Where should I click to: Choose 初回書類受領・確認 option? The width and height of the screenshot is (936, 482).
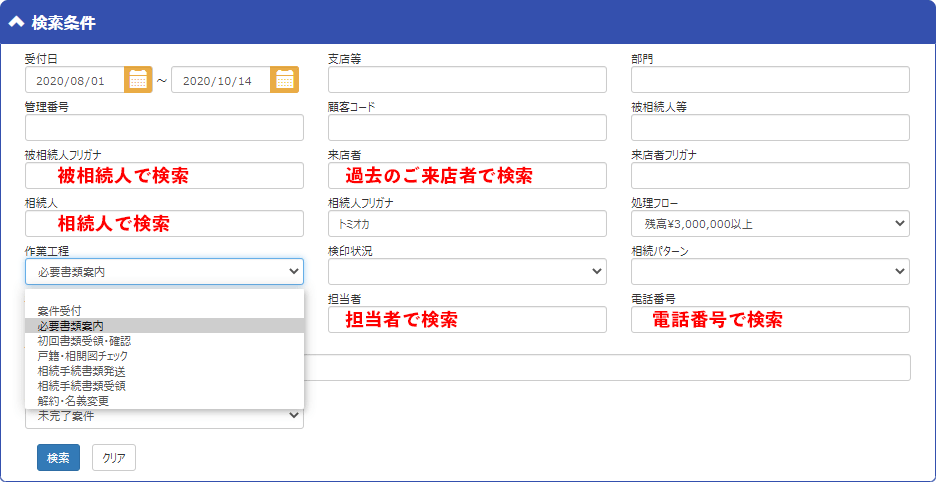click(x=84, y=341)
